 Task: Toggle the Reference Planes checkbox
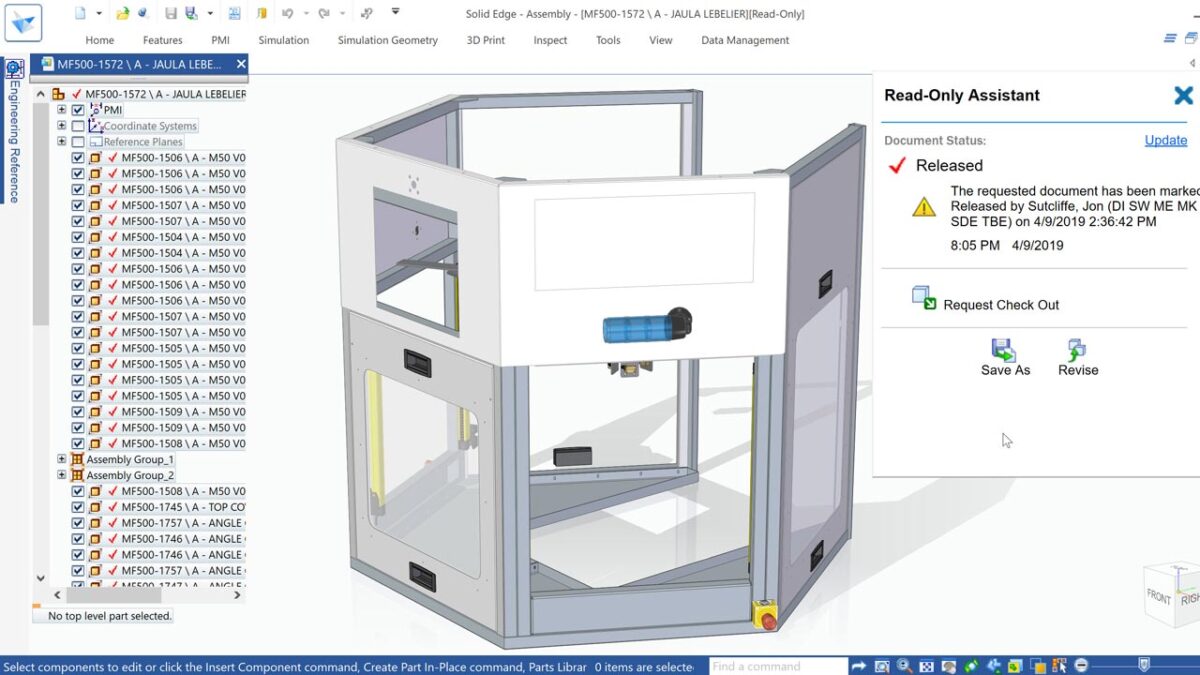click(x=78, y=142)
